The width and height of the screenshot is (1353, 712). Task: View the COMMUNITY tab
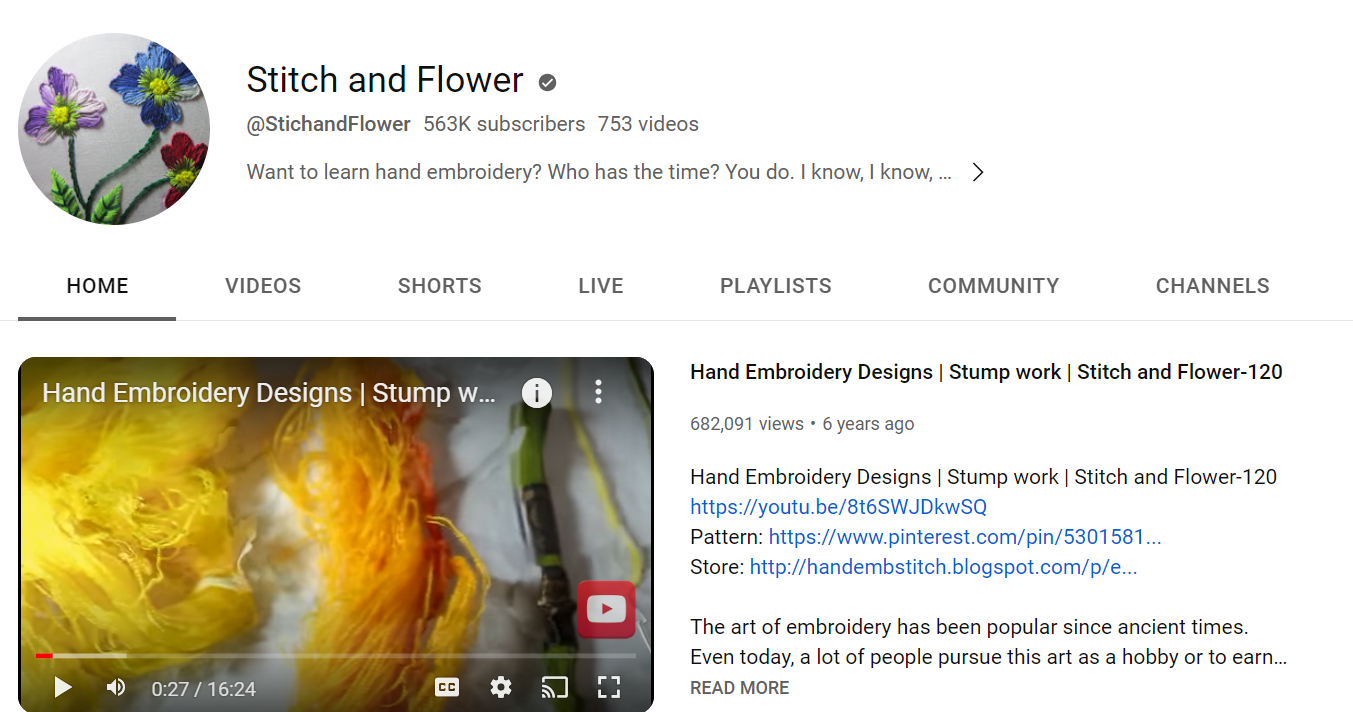[x=993, y=286]
